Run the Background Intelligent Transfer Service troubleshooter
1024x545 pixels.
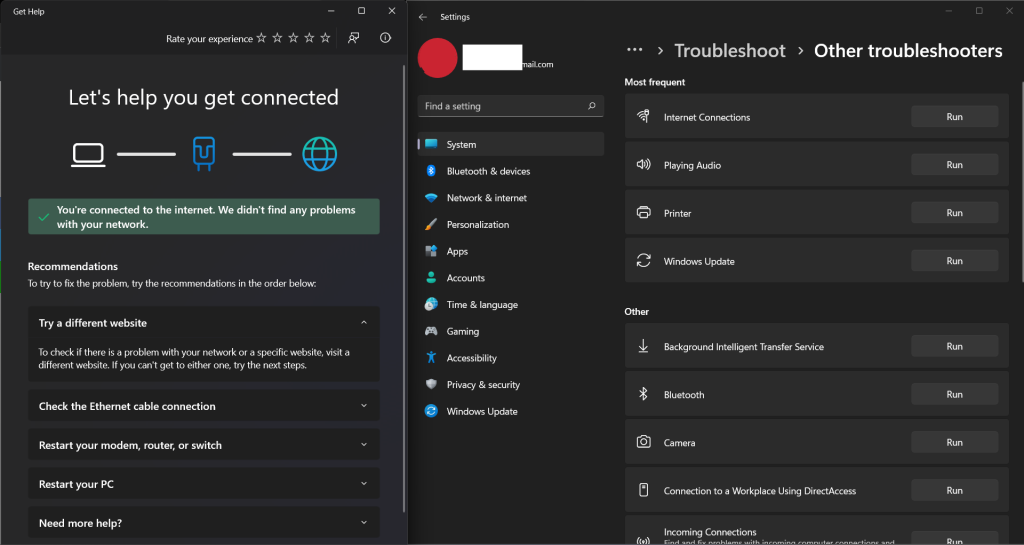[954, 346]
